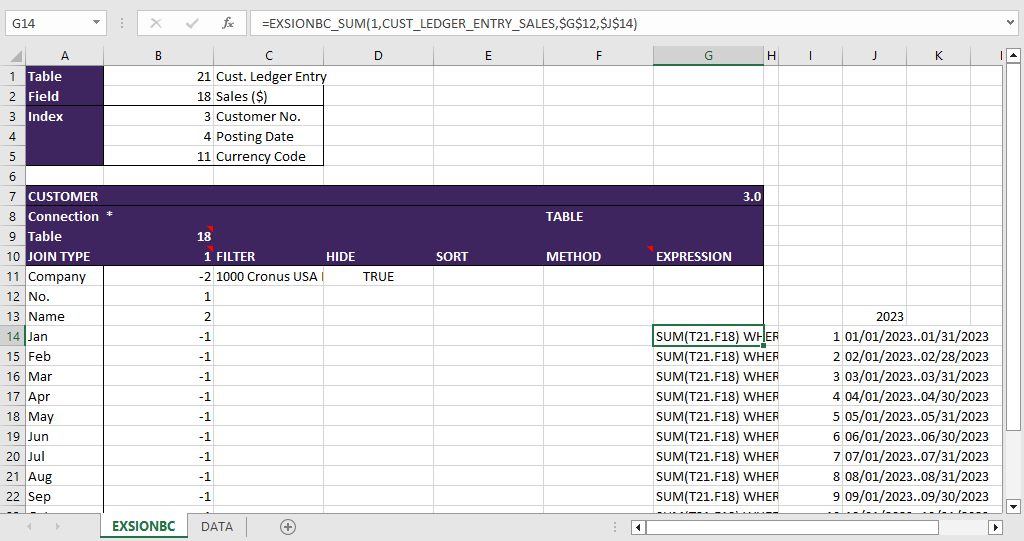Screen dimensions: 1024x541
Task: Click the horizontal scrollbar right arrow
Action: (x=995, y=527)
